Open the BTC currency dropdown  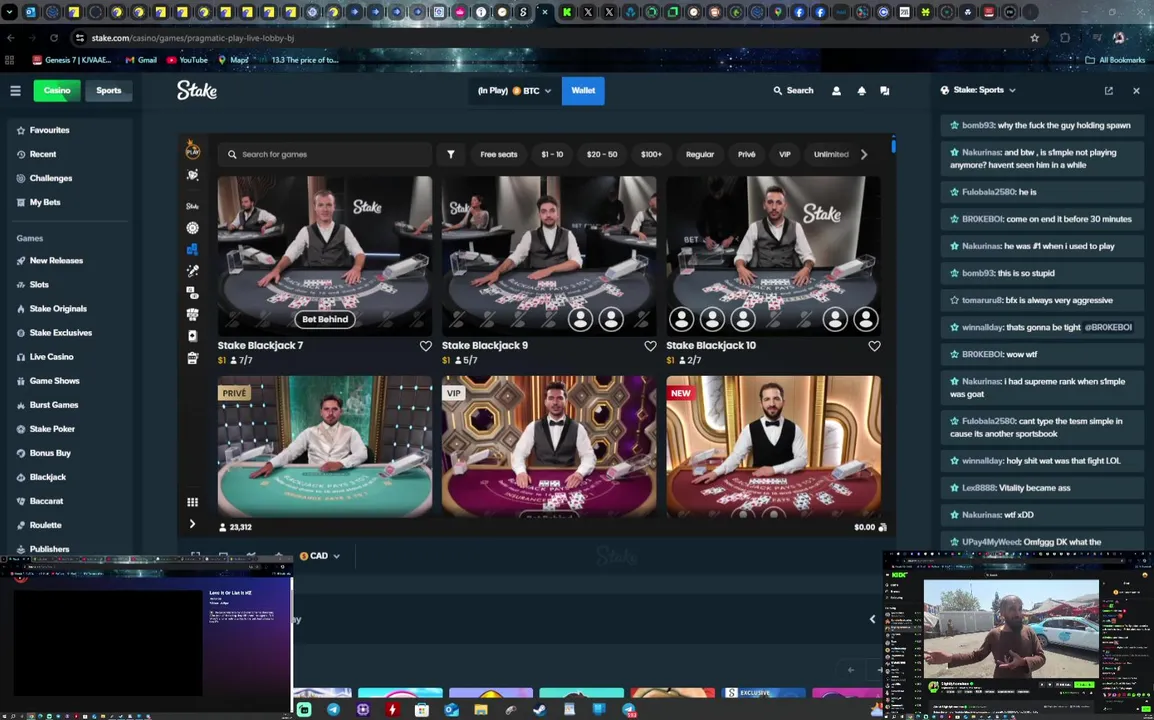515,91
